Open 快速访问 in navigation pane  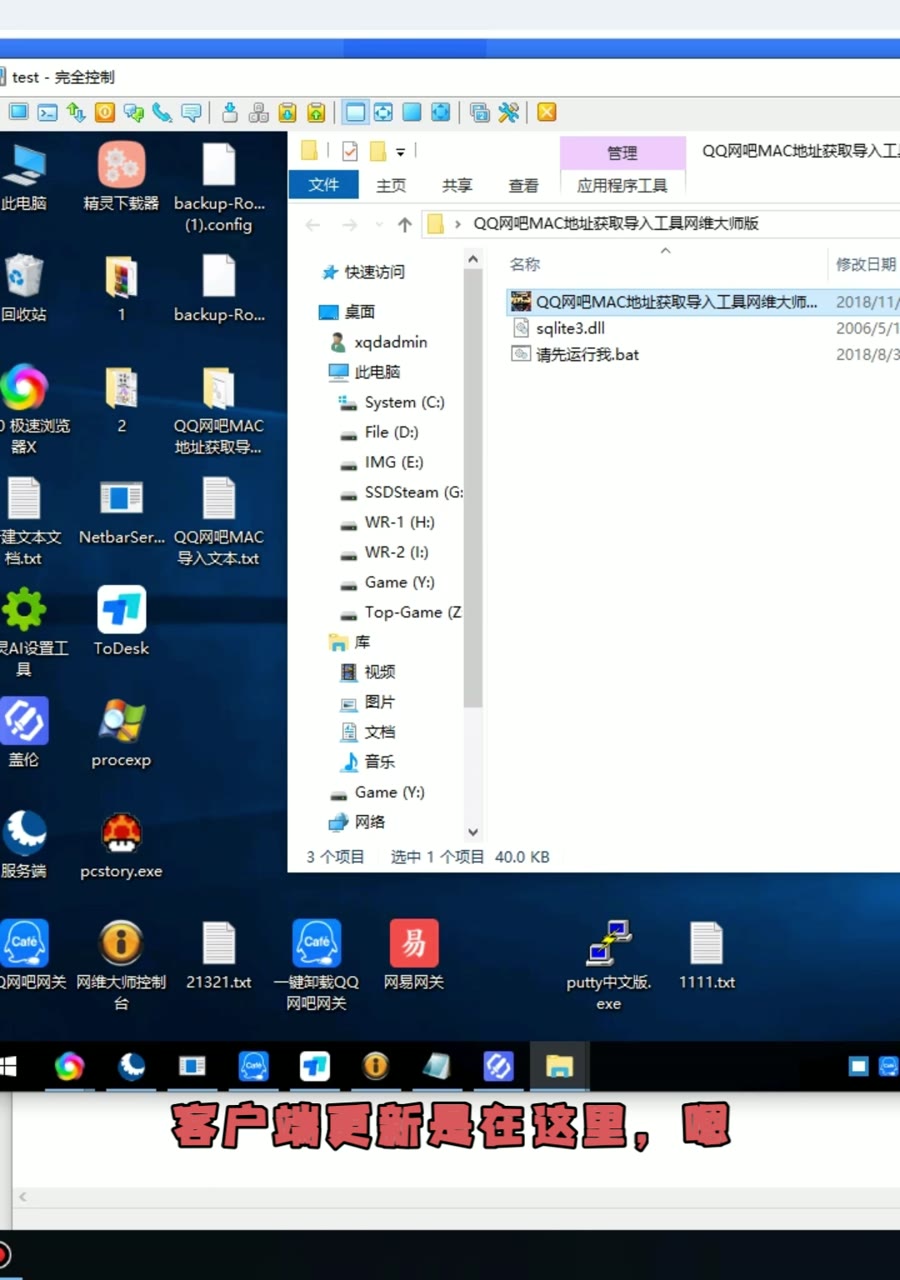pos(375,272)
